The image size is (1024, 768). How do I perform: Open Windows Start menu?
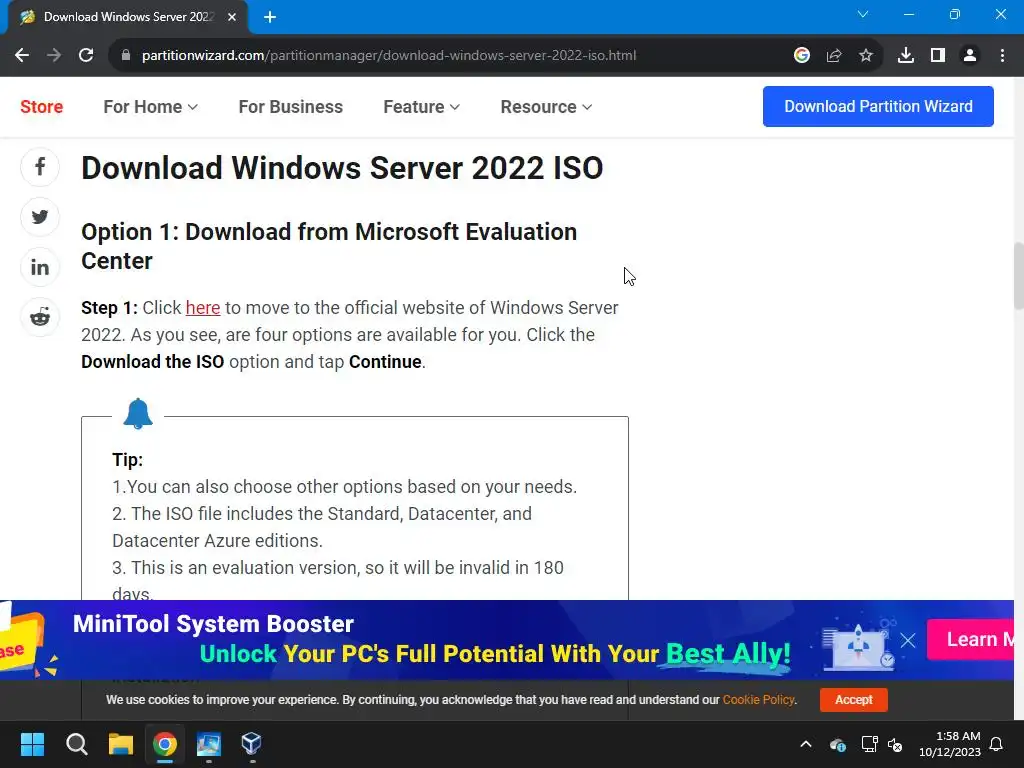[x=32, y=744]
